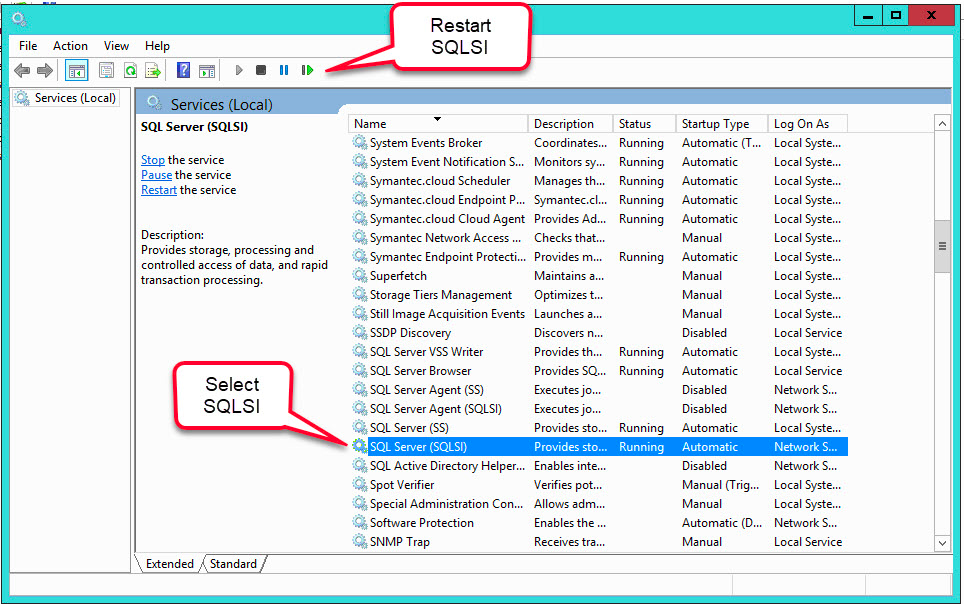Click the gear icon of System Events Broker
The image size is (964, 604).
(x=360, y=143)
